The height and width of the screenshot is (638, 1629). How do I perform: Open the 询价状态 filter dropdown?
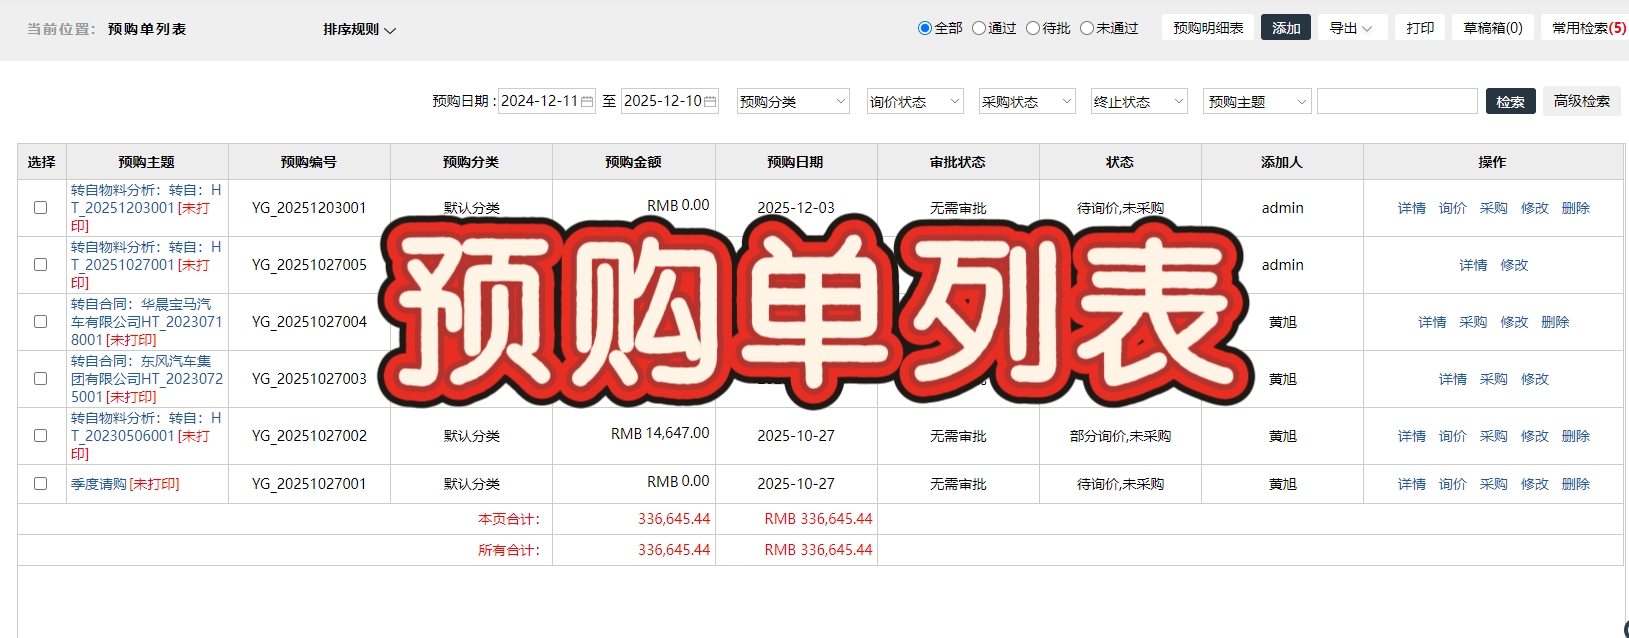(x=915, y=101)
